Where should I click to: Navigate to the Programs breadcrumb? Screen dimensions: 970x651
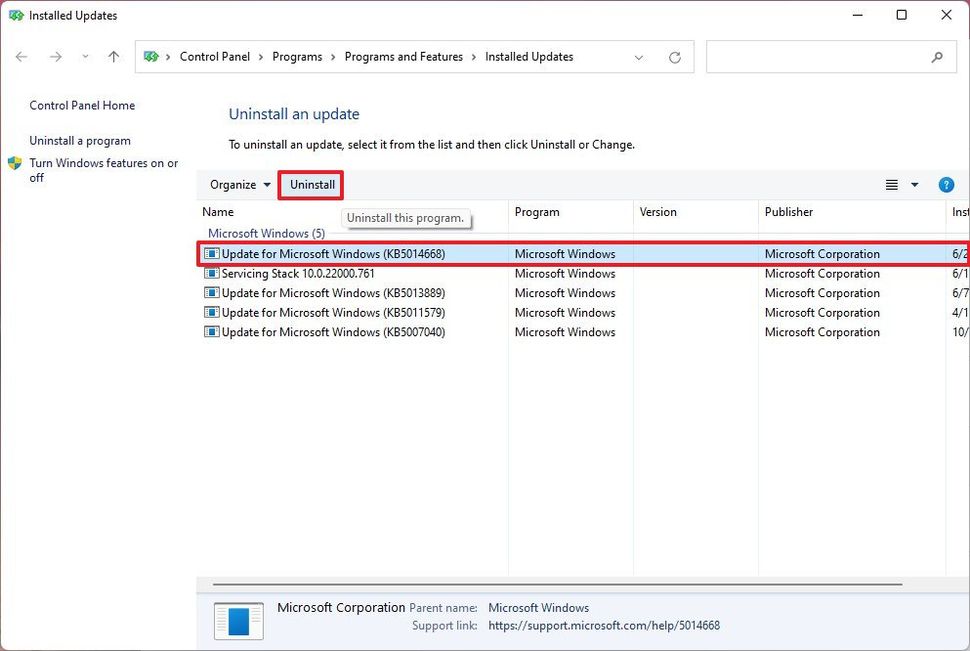point(297,57)
